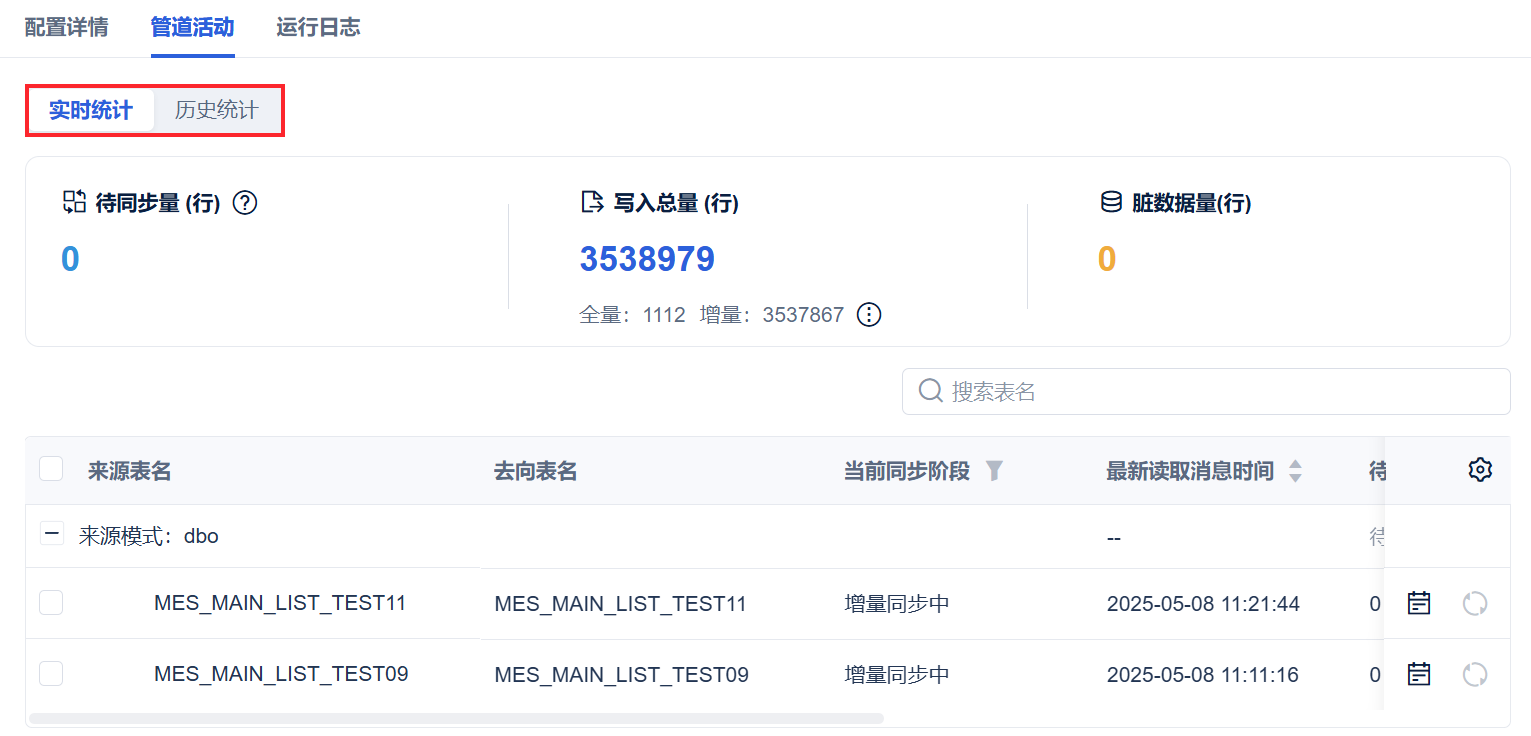Collapse the 来源模式: dbo group
This screenshot has width=1531, height=736.
tap(52, 534)
